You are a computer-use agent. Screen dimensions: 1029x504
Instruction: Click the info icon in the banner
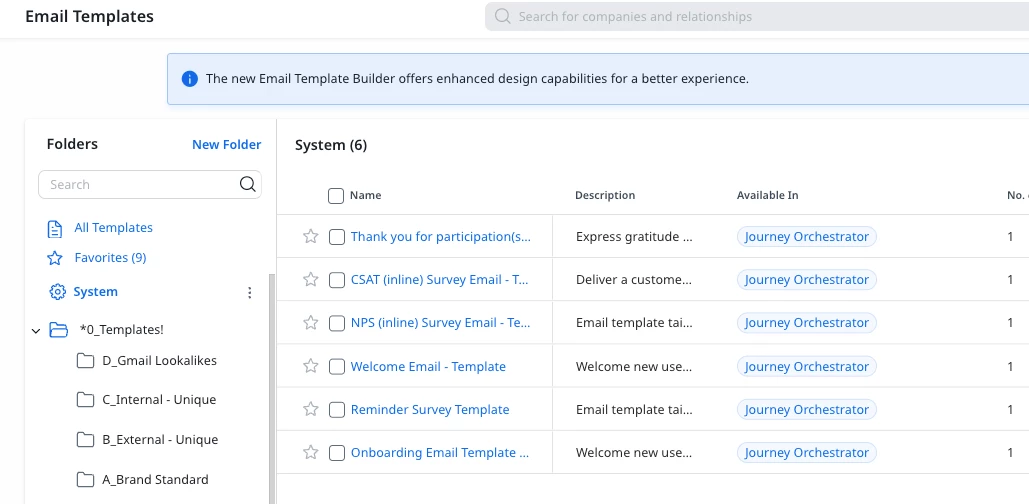(190, 79)
